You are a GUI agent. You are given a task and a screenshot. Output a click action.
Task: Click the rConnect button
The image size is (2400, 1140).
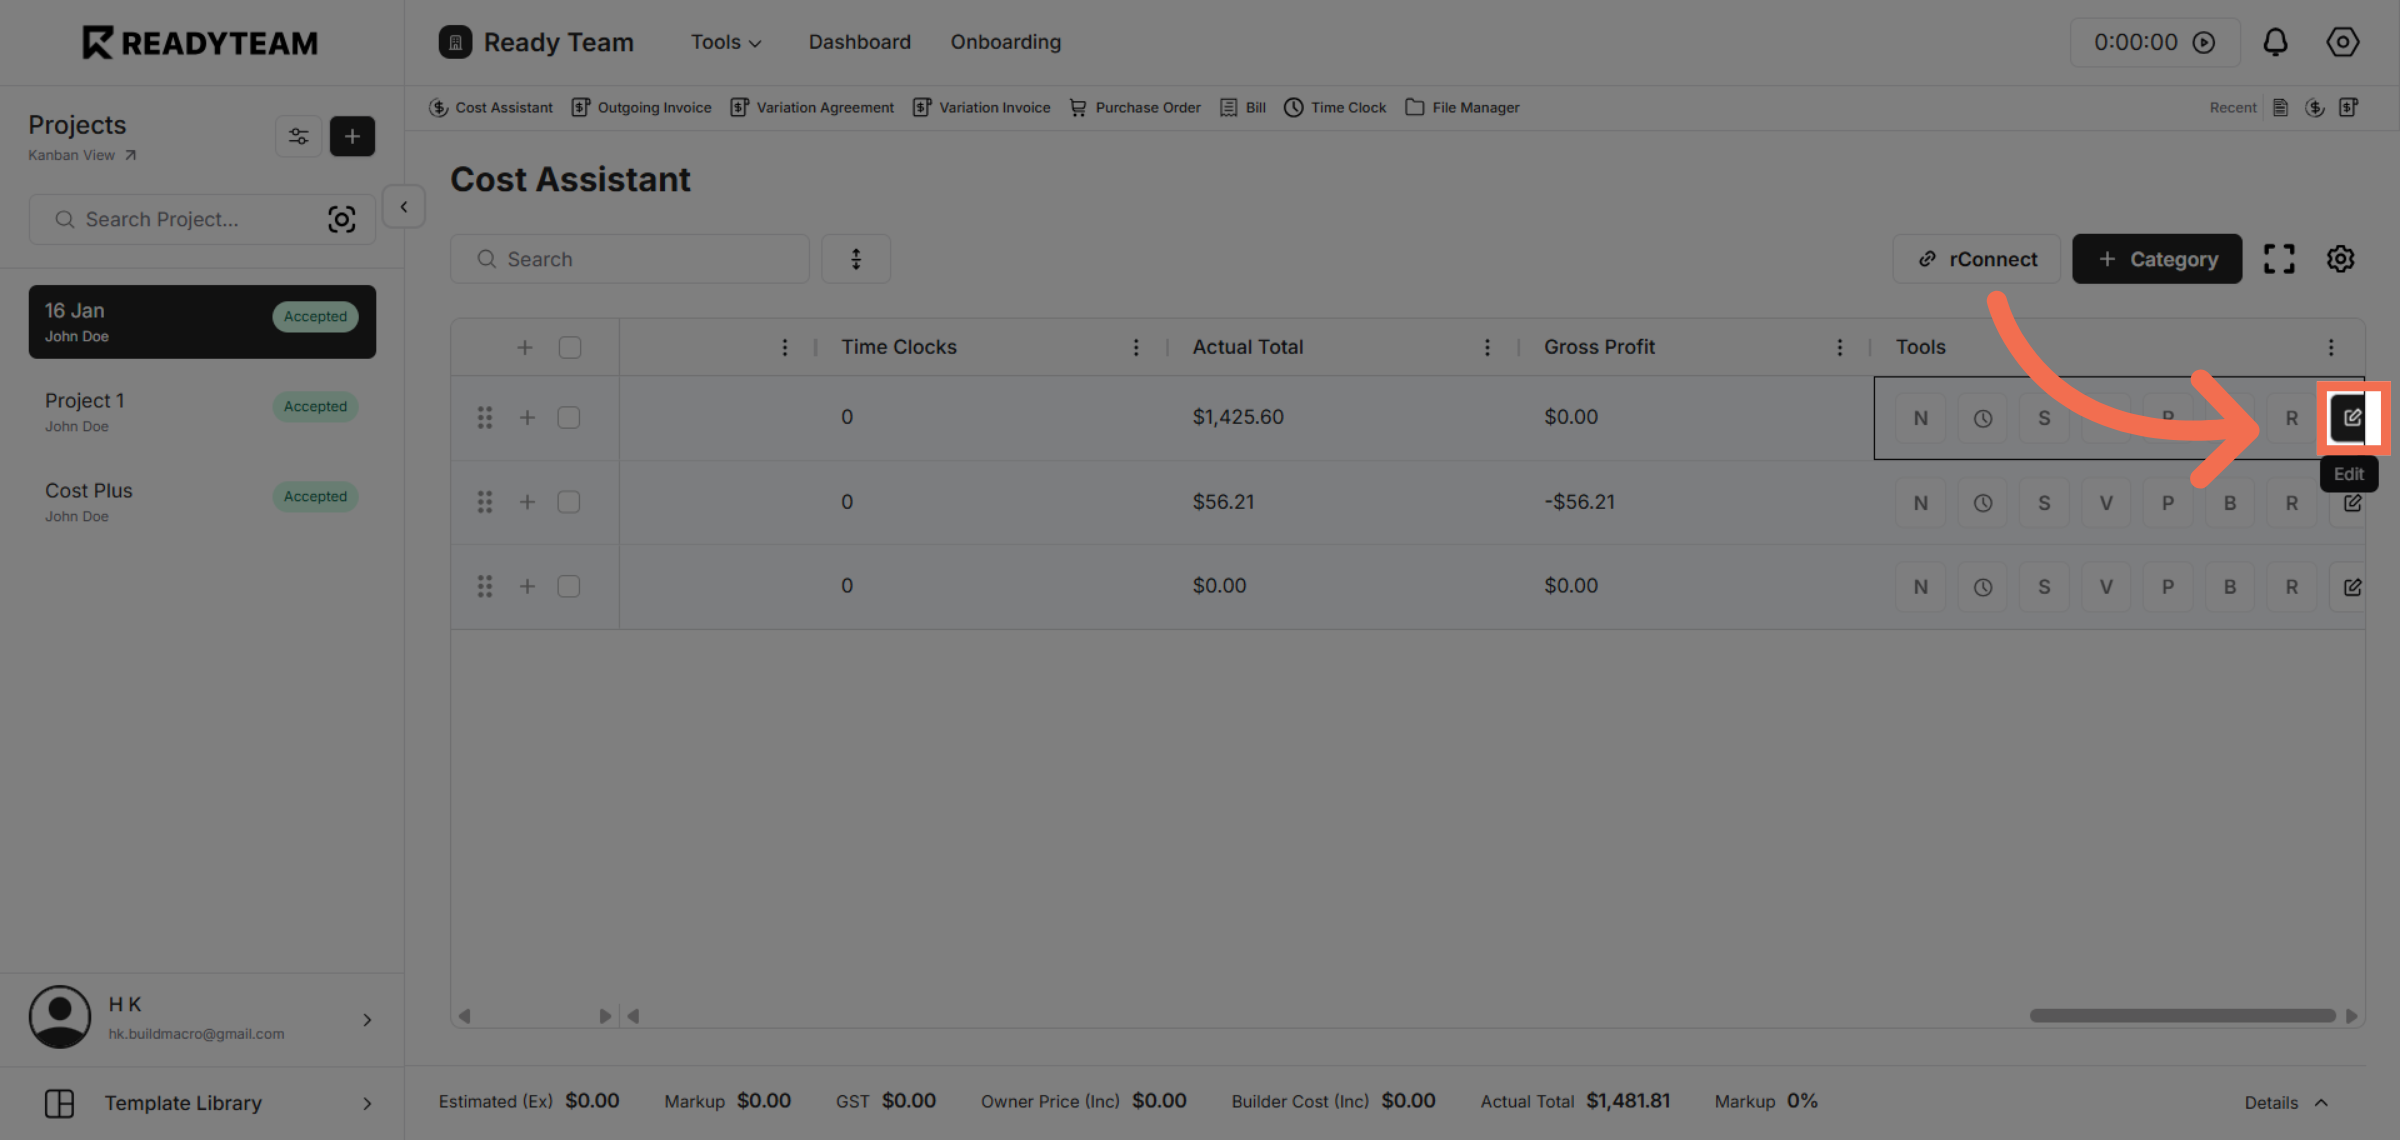1976,259
